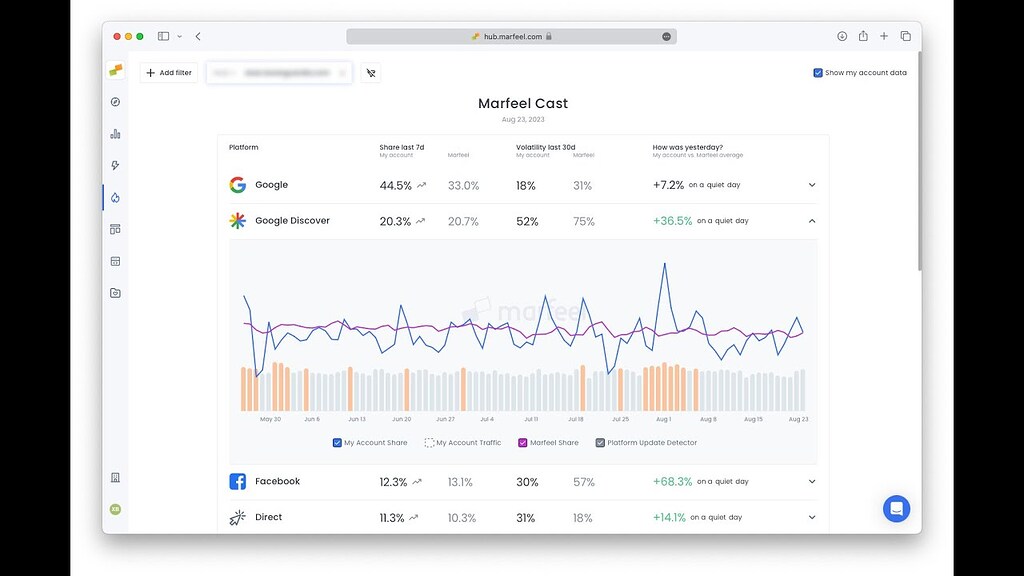Collapse the Google Discover chart section
The image size is (1024, 576).
pyautogui.click(x=812, y=221)
